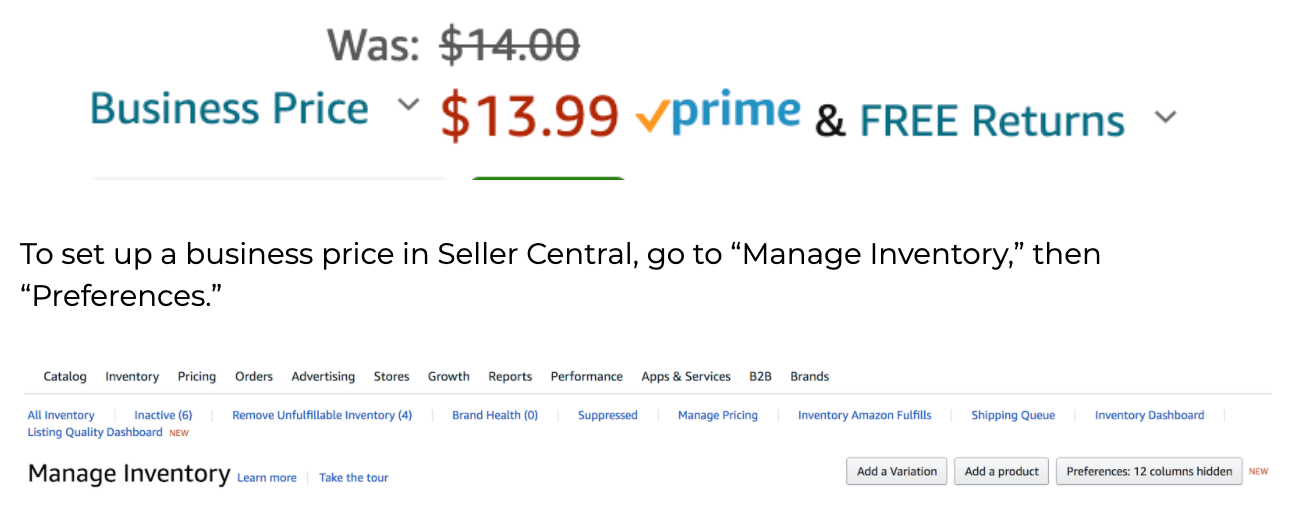
Task: Click the Take the tour link
Action: coord(354,478)
